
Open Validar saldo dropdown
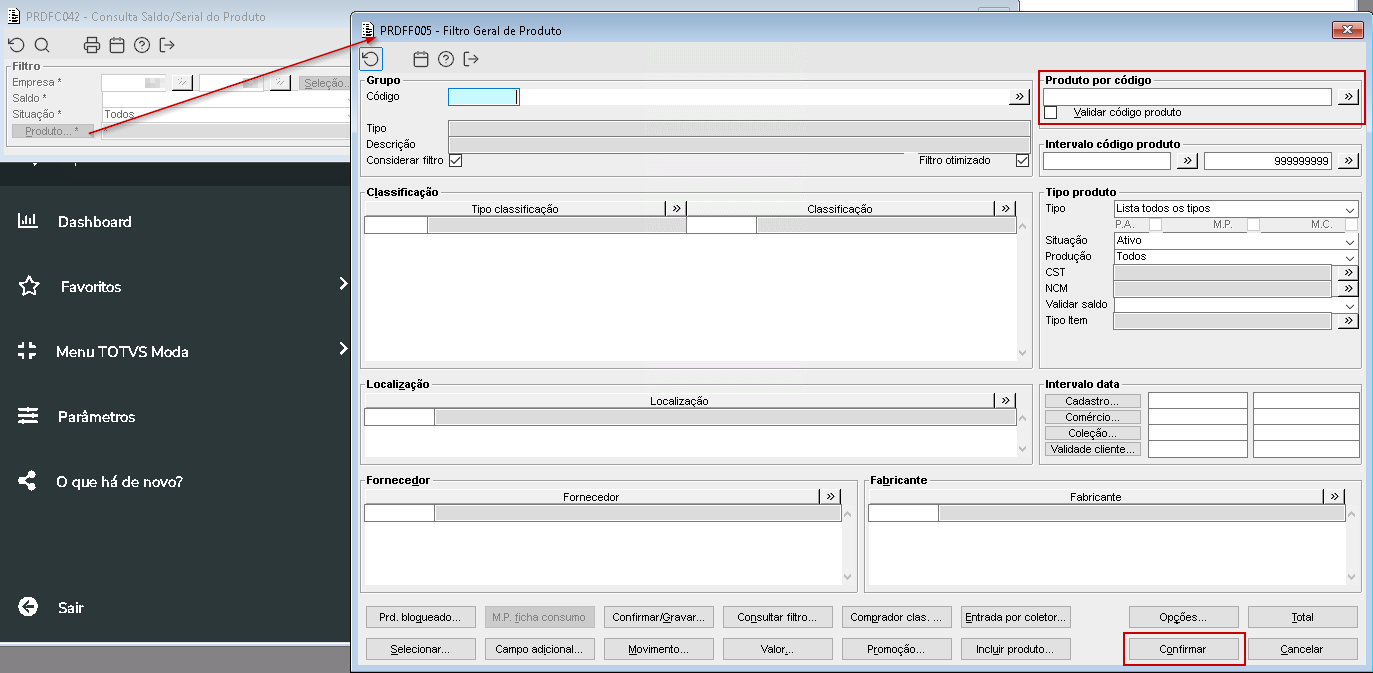point(1236,305)
